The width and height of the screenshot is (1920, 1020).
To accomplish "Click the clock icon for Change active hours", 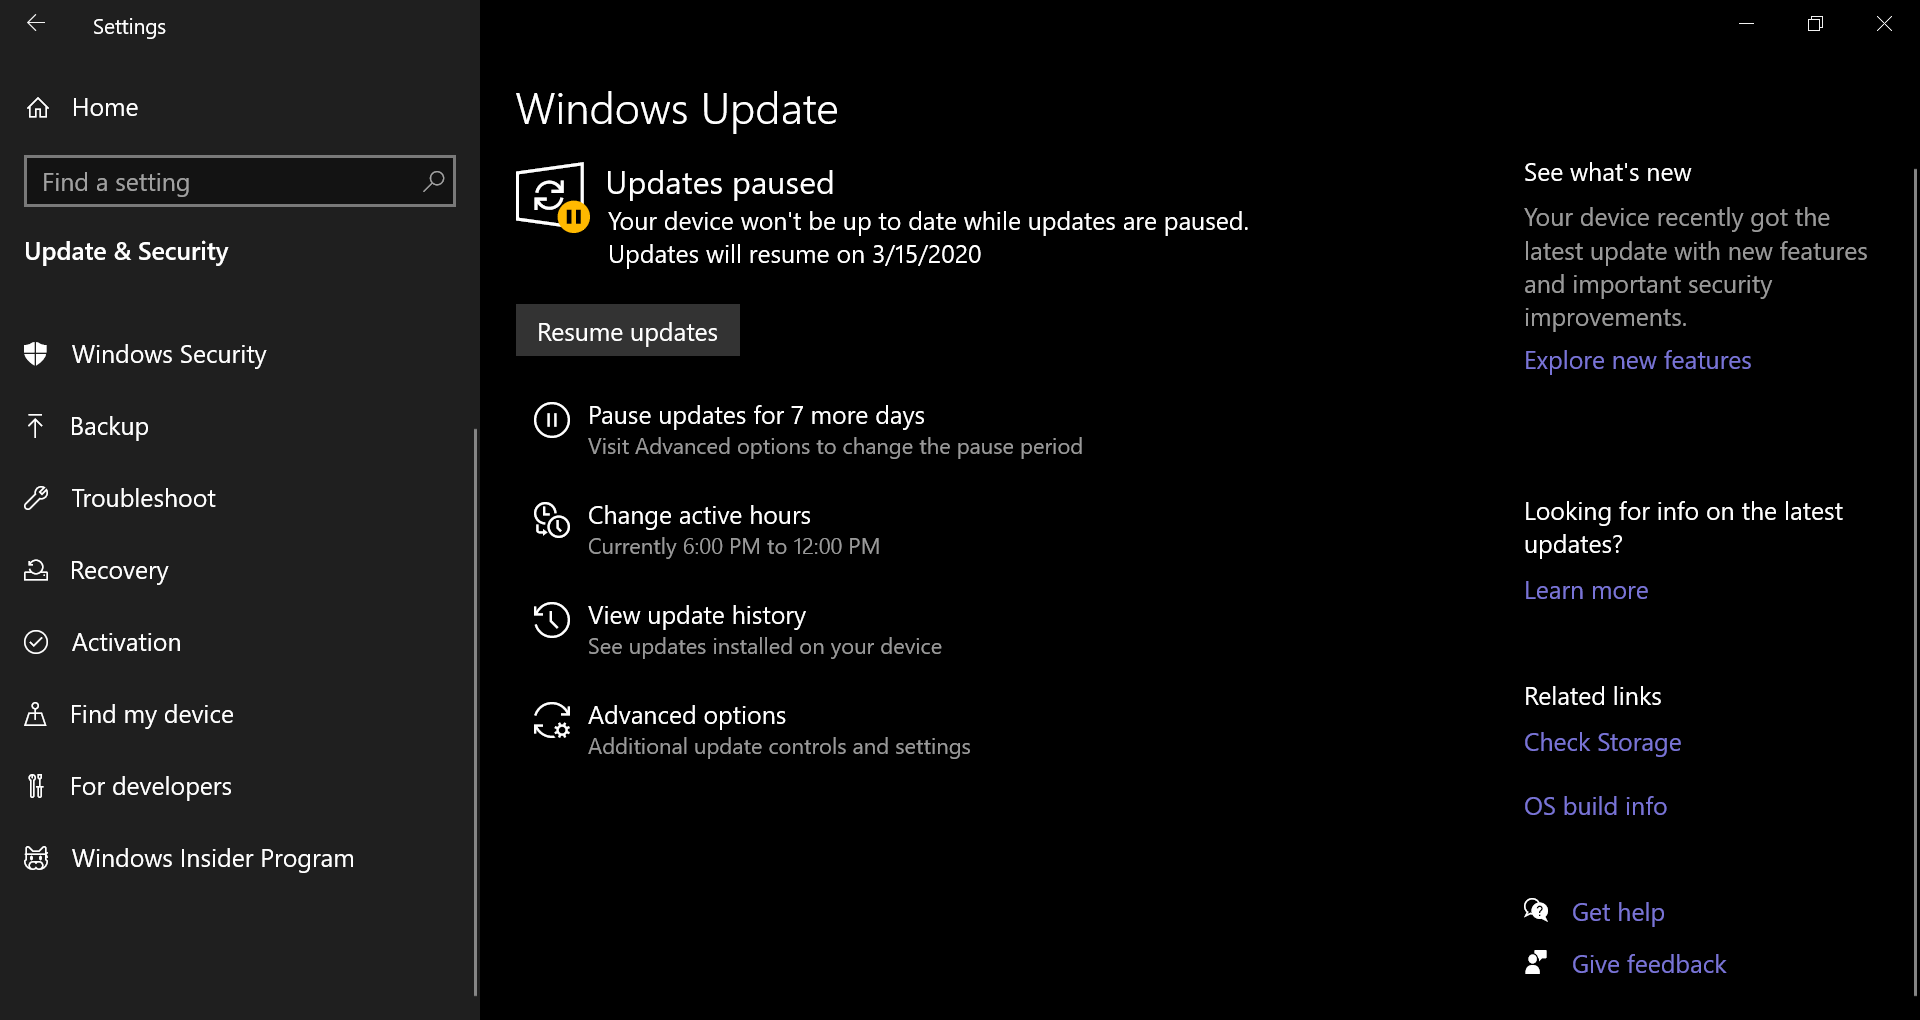I will click(552, 520).
